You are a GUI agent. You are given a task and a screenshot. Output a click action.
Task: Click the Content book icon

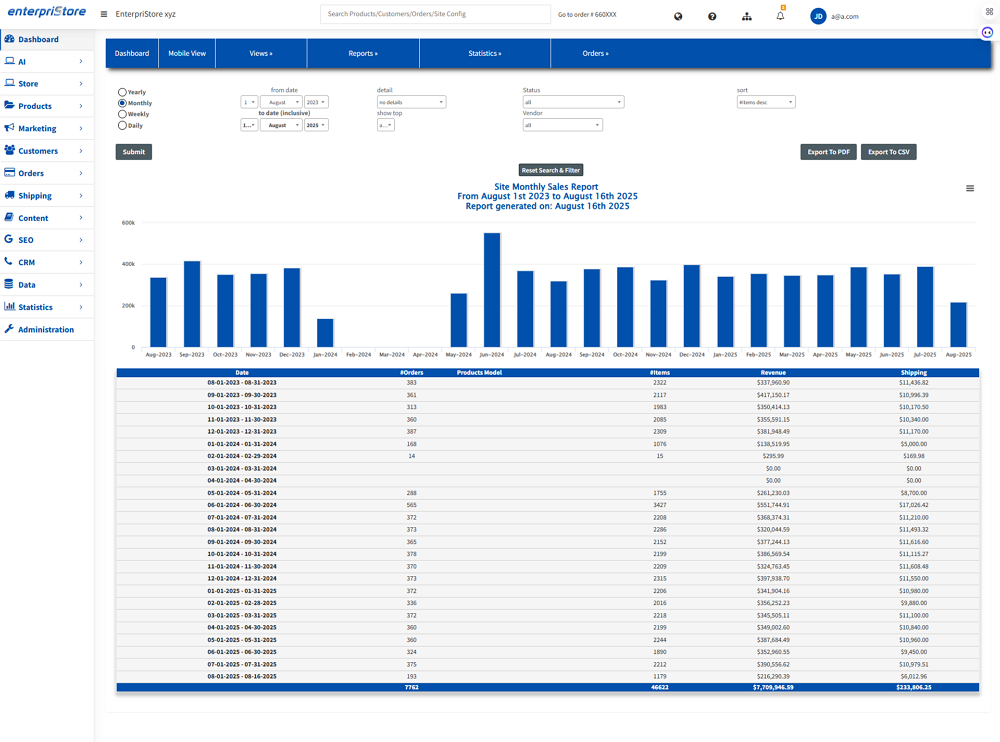10,217
